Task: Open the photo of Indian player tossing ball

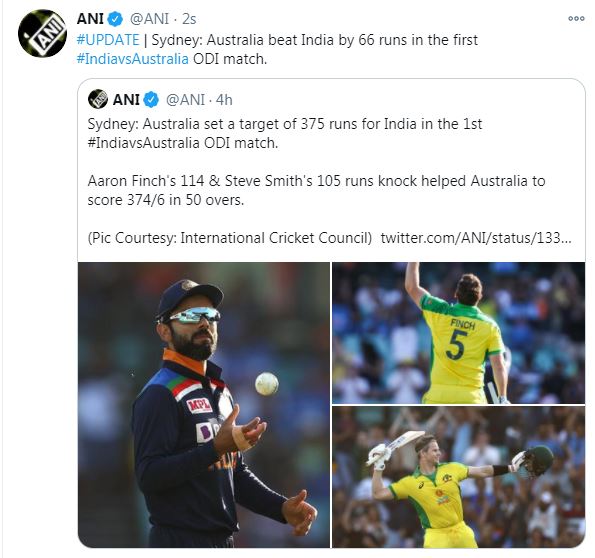Action: click(x=204, y=405)
